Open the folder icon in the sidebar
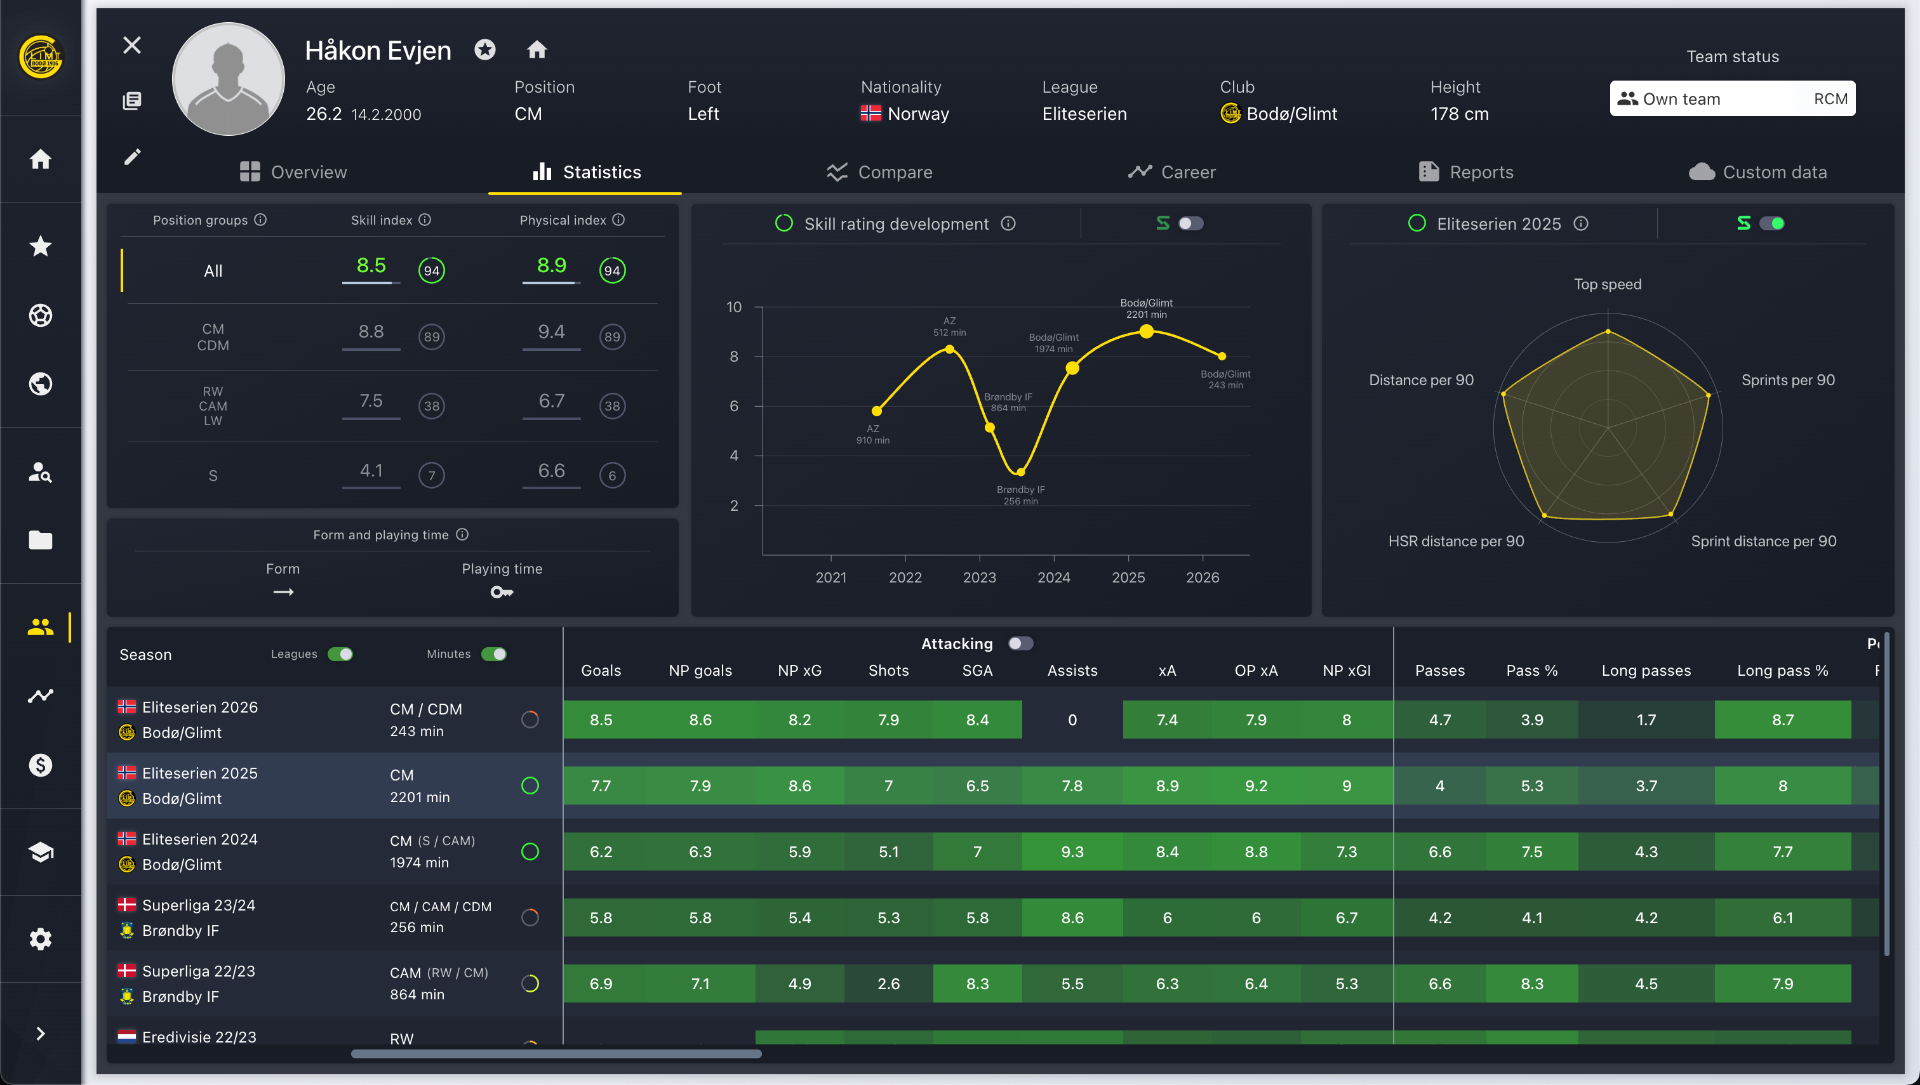The height and width of the screenshot is (1085, 1920). pos(40,540)
